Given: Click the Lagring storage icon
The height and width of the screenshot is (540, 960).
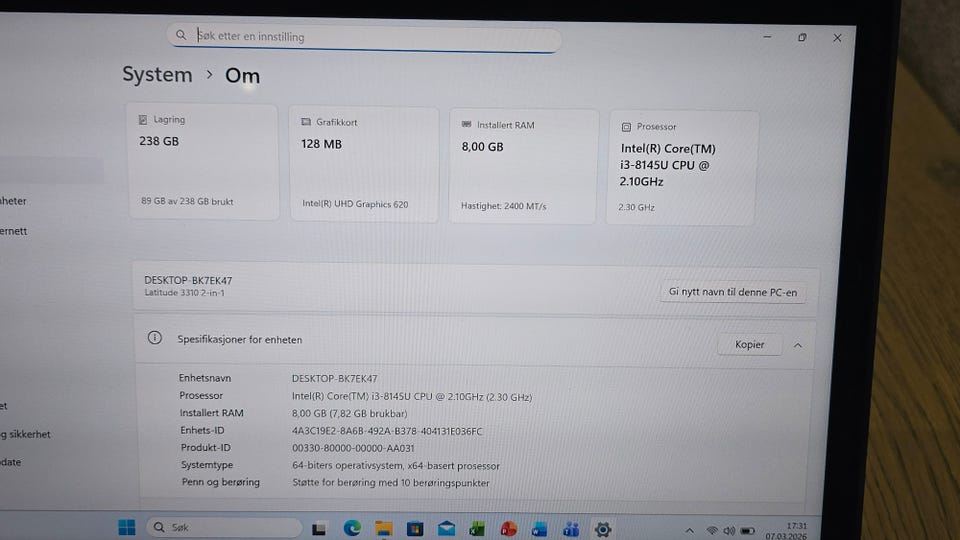Looking at the screenshot, I should pyautogui.click(x=143, y=119).
